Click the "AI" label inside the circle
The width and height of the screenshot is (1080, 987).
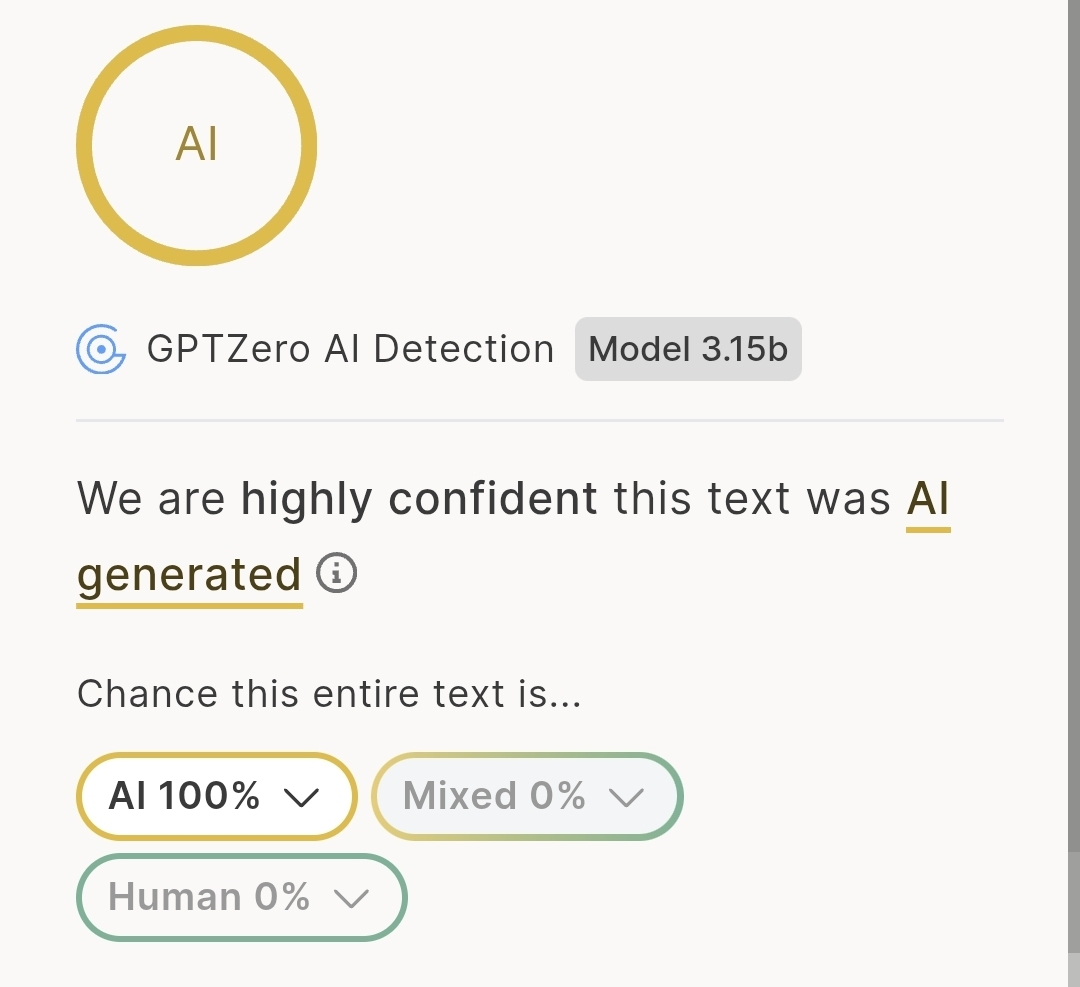pos(196,146)
